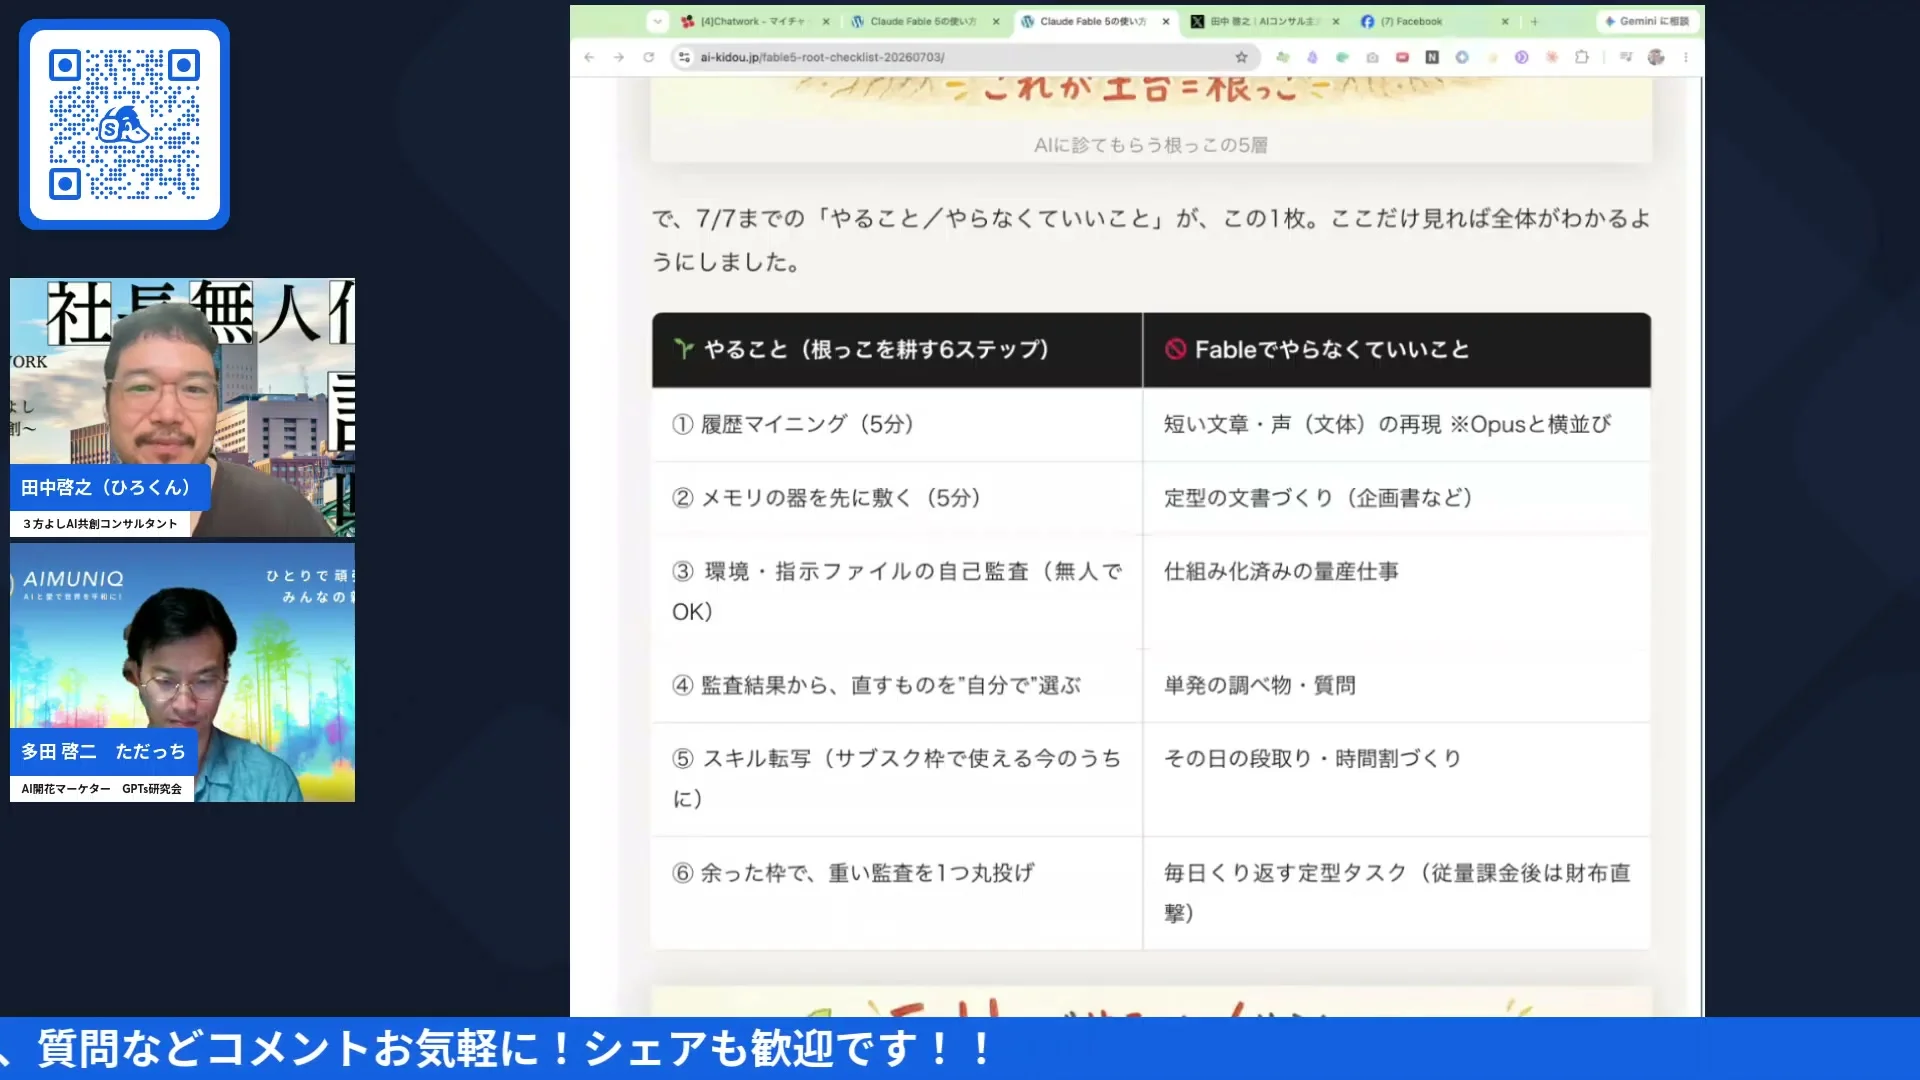
Task: Switch to the X tab for 田中啓之
Action: pos(1264,21)
